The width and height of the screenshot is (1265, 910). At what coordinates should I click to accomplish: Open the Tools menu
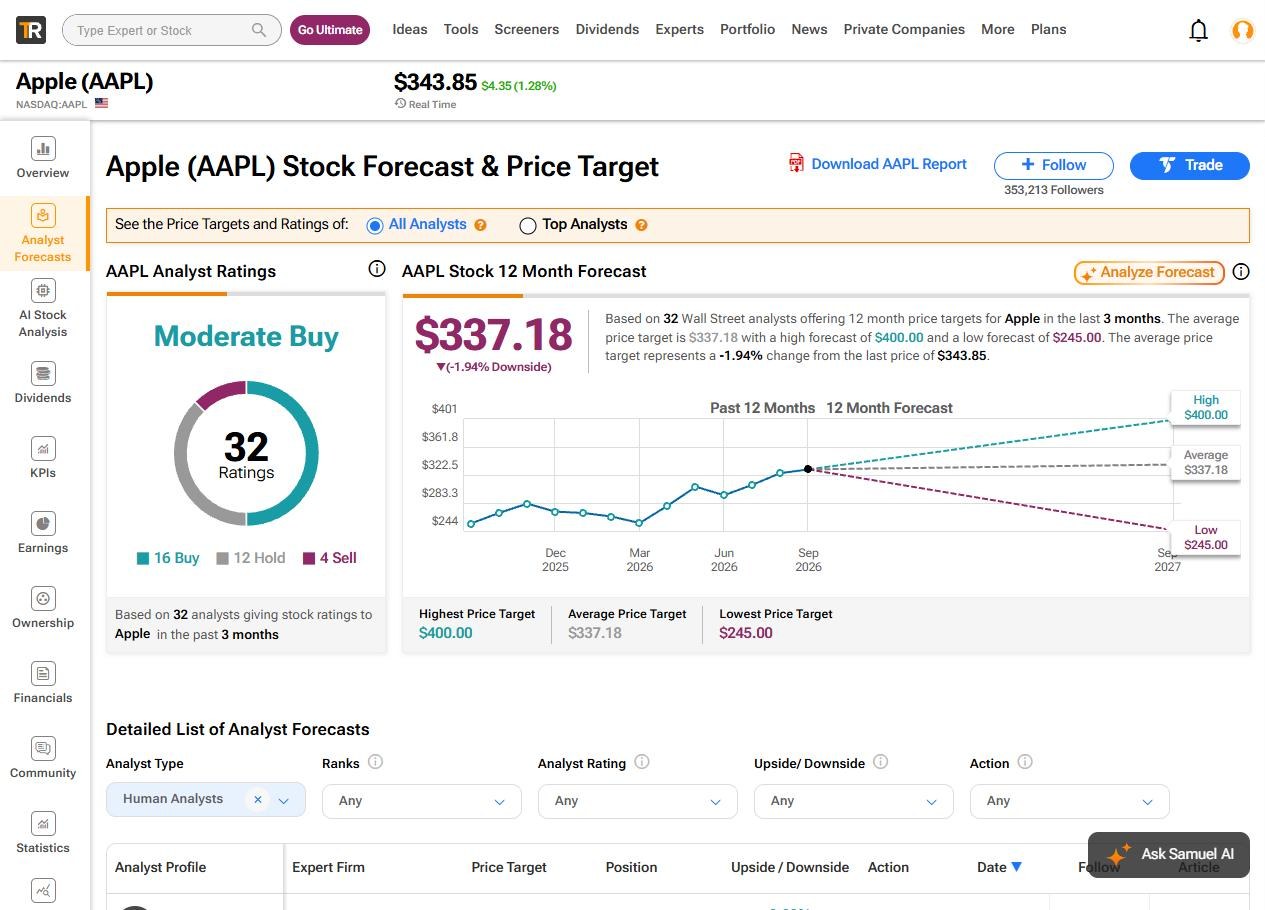461,29
